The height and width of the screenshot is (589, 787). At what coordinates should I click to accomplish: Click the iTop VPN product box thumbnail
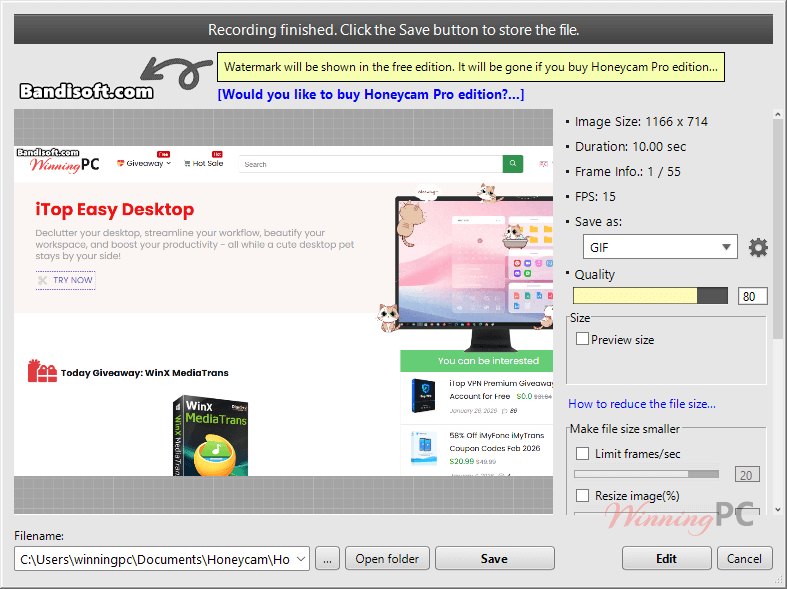click(424, 396)
